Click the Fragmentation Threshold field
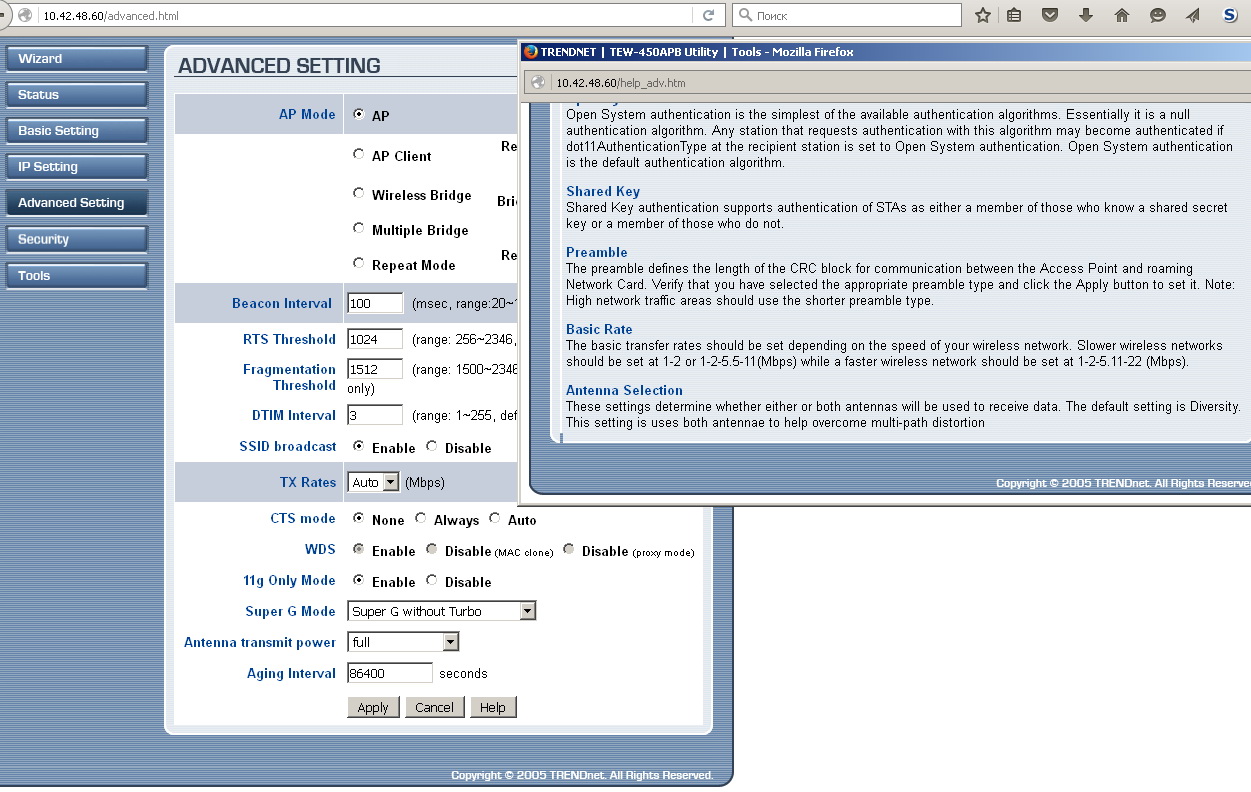The image size is (1251, 792). pyautogui.click(x=375, y=369)
